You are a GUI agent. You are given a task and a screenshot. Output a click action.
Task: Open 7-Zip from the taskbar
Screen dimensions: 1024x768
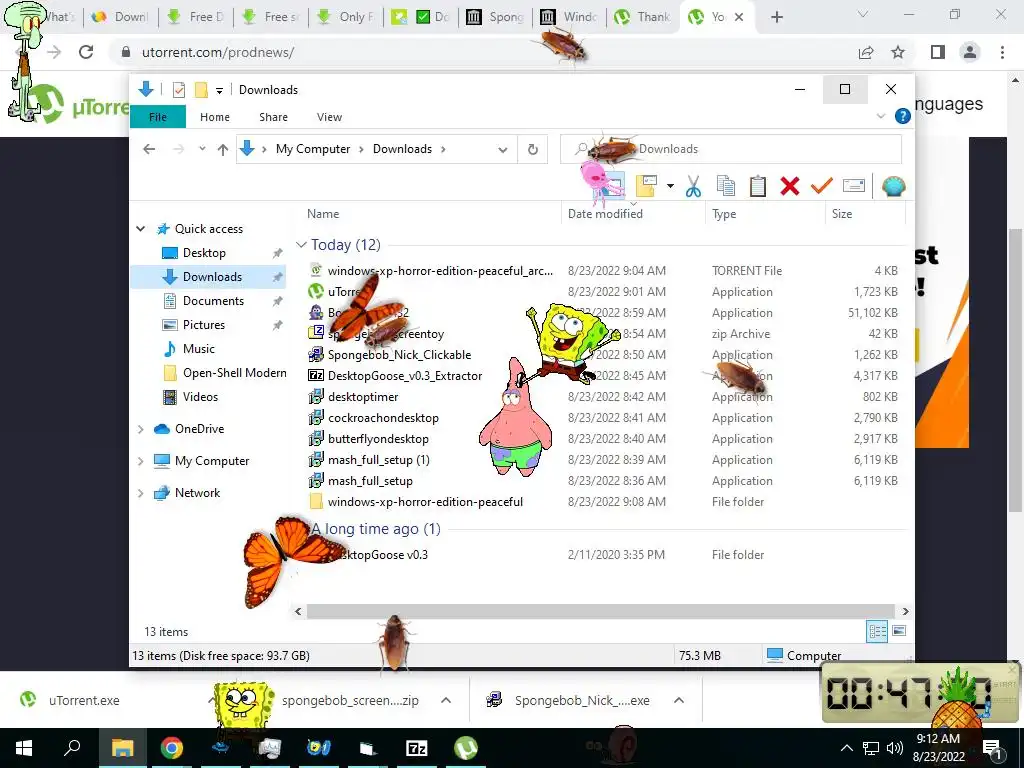pyautogui.click(x=416, y=748)
